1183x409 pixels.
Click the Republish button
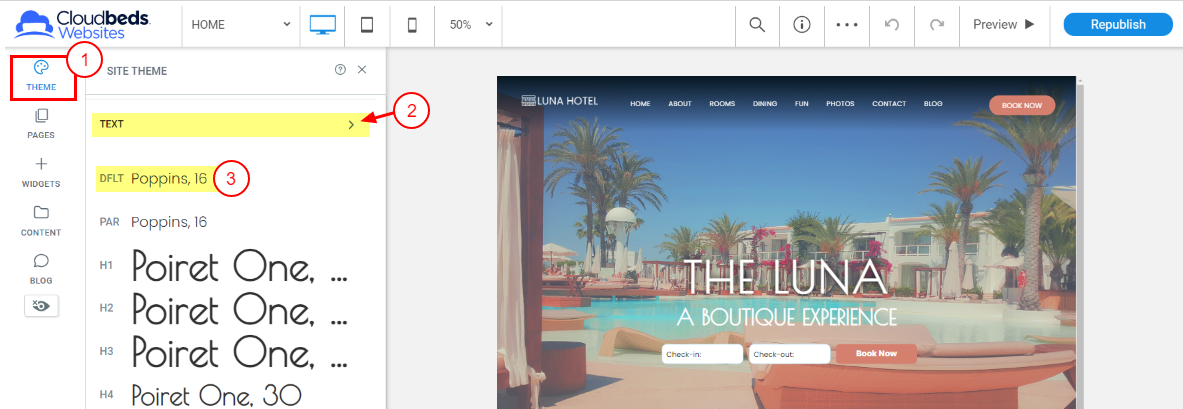(x=1117, y=25)
